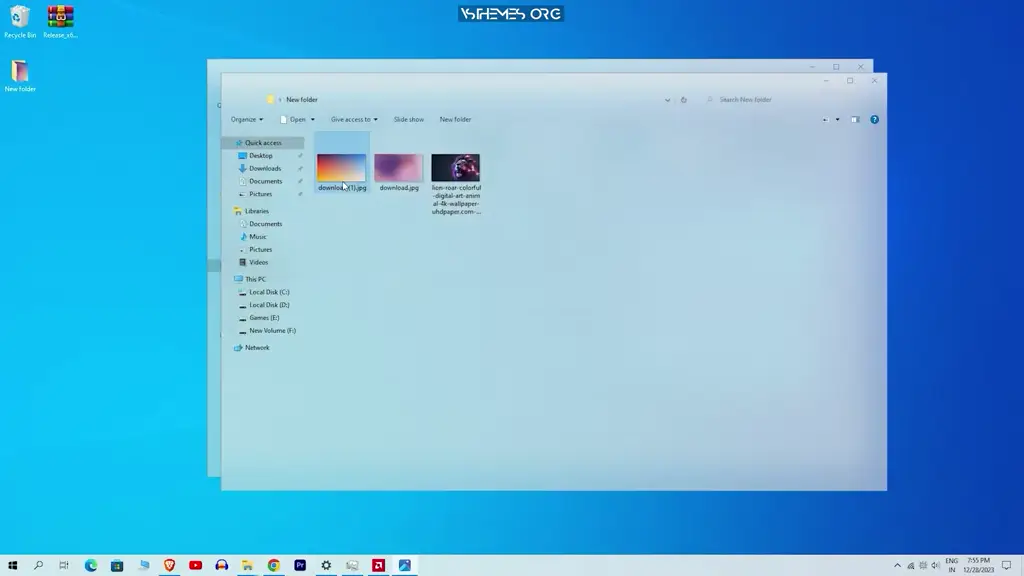Unpin Desktop from Quick access
The height and width of the screenshot is (576, 1024).
click(x=300, y=155)
